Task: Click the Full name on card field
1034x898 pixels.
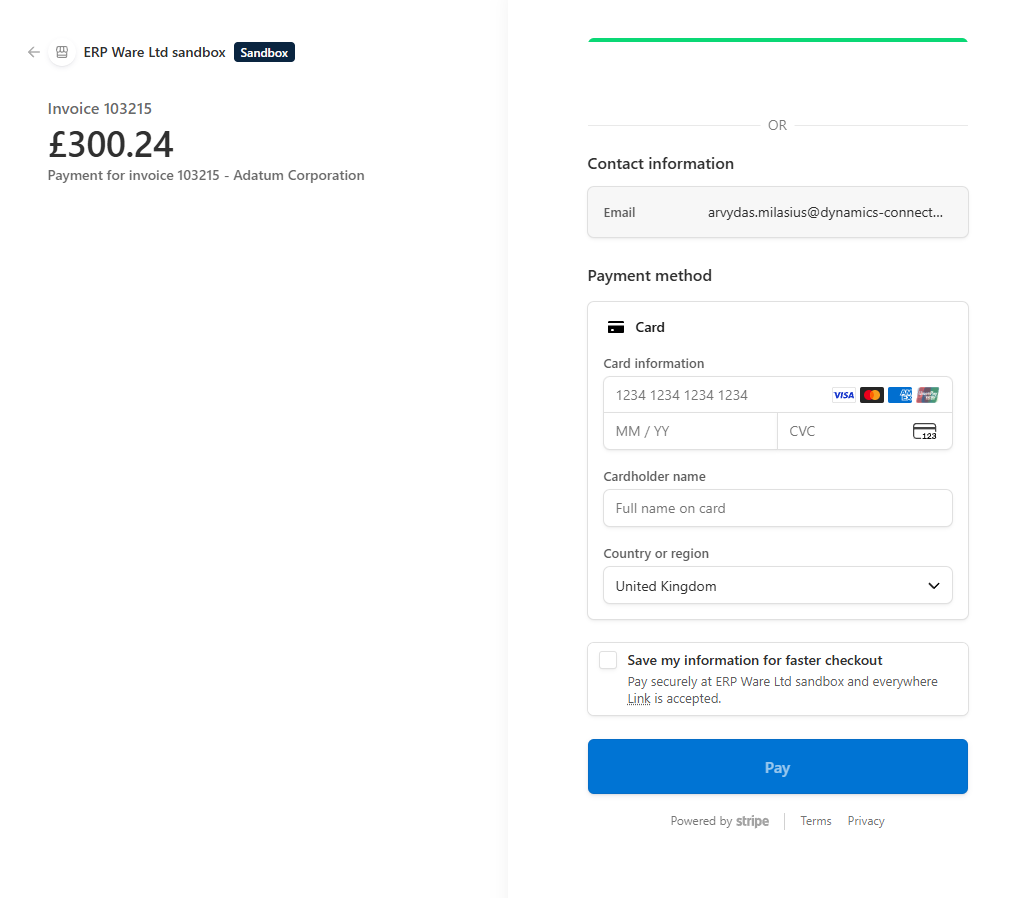Action: 778,508
